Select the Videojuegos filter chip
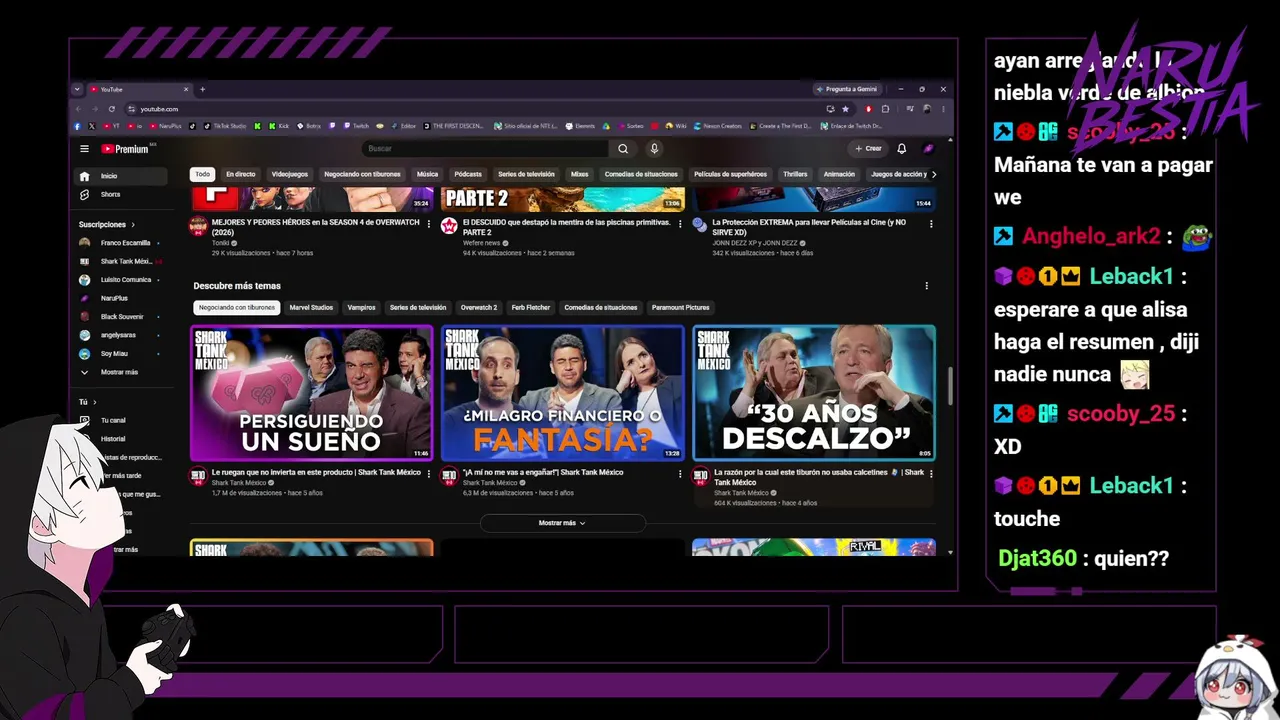Image resolution: width=1280 pixels, height=720 pixels. coord(290,174)
